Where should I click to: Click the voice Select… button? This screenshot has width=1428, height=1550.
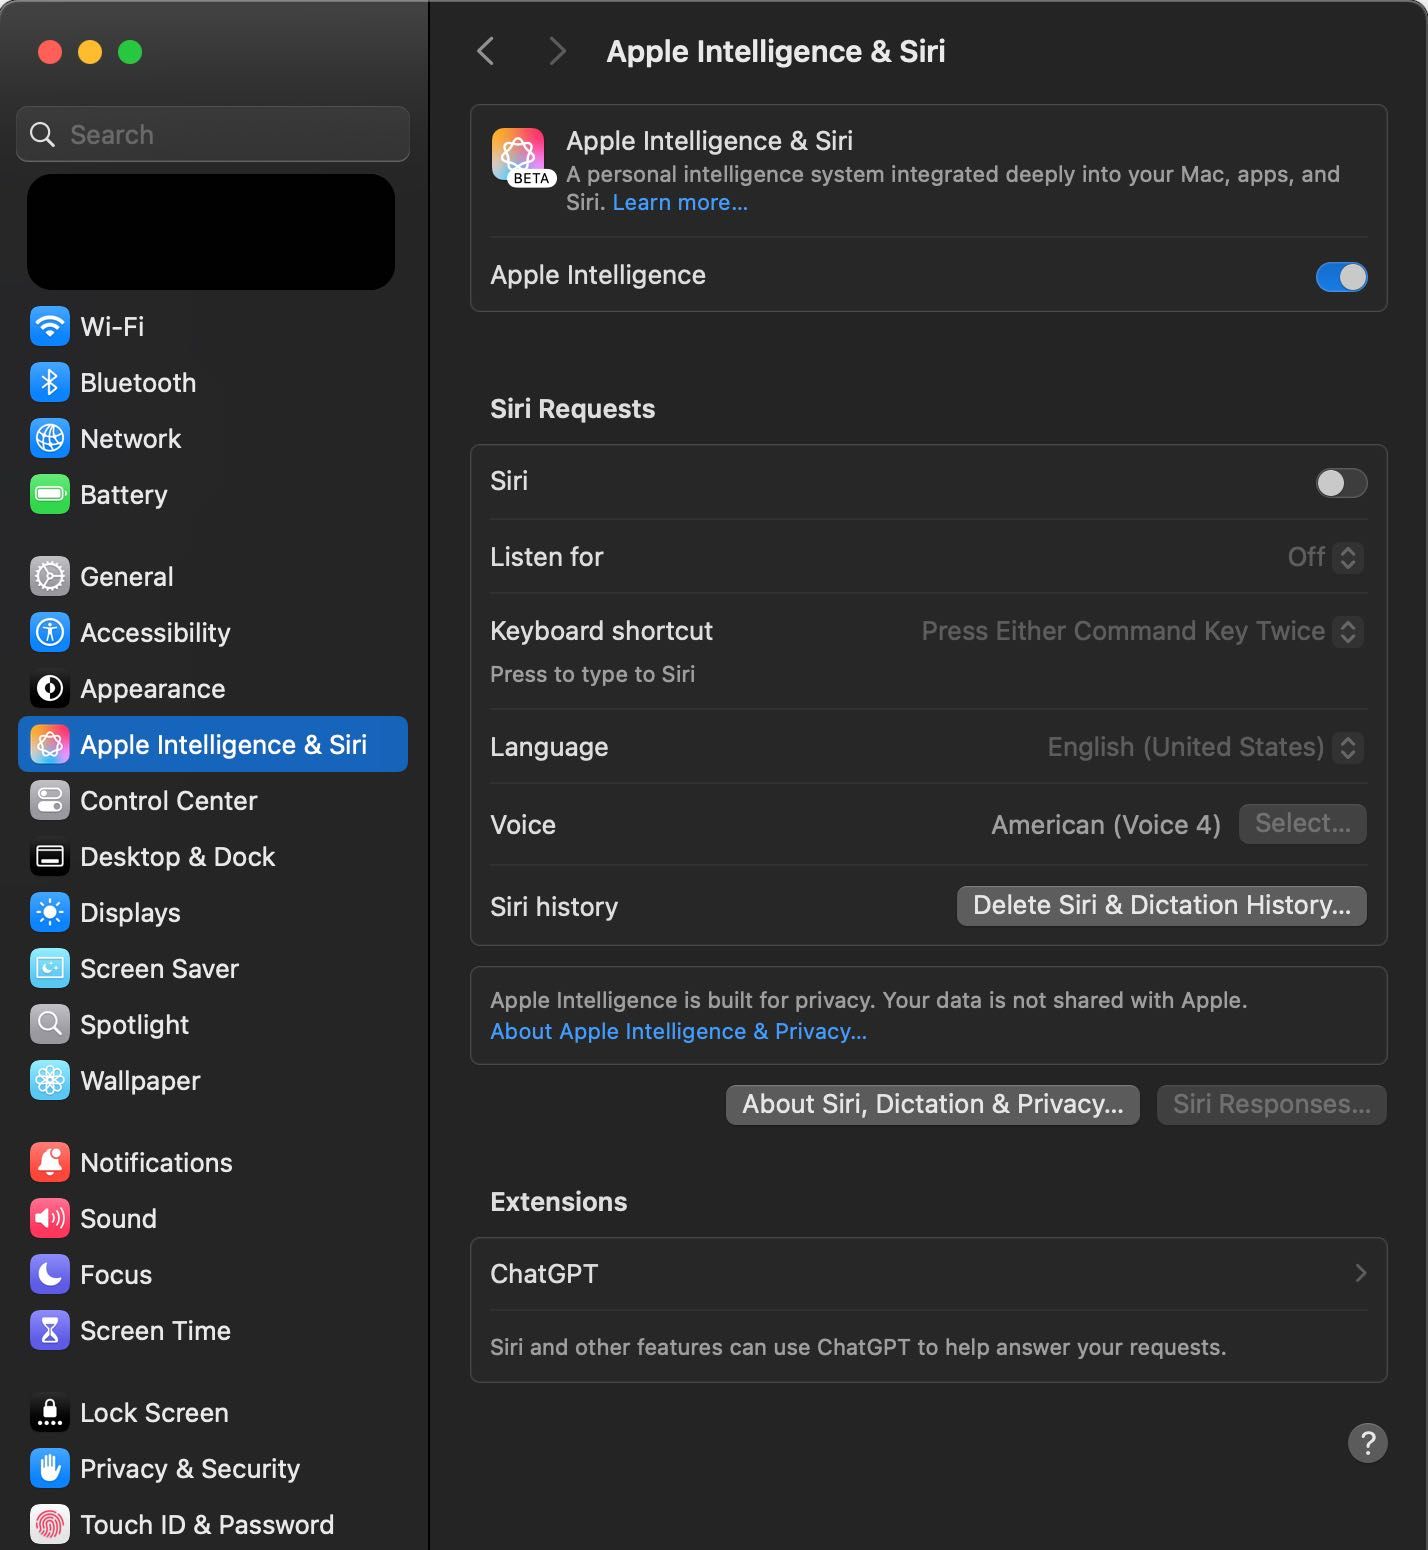tap(1302, 823)
